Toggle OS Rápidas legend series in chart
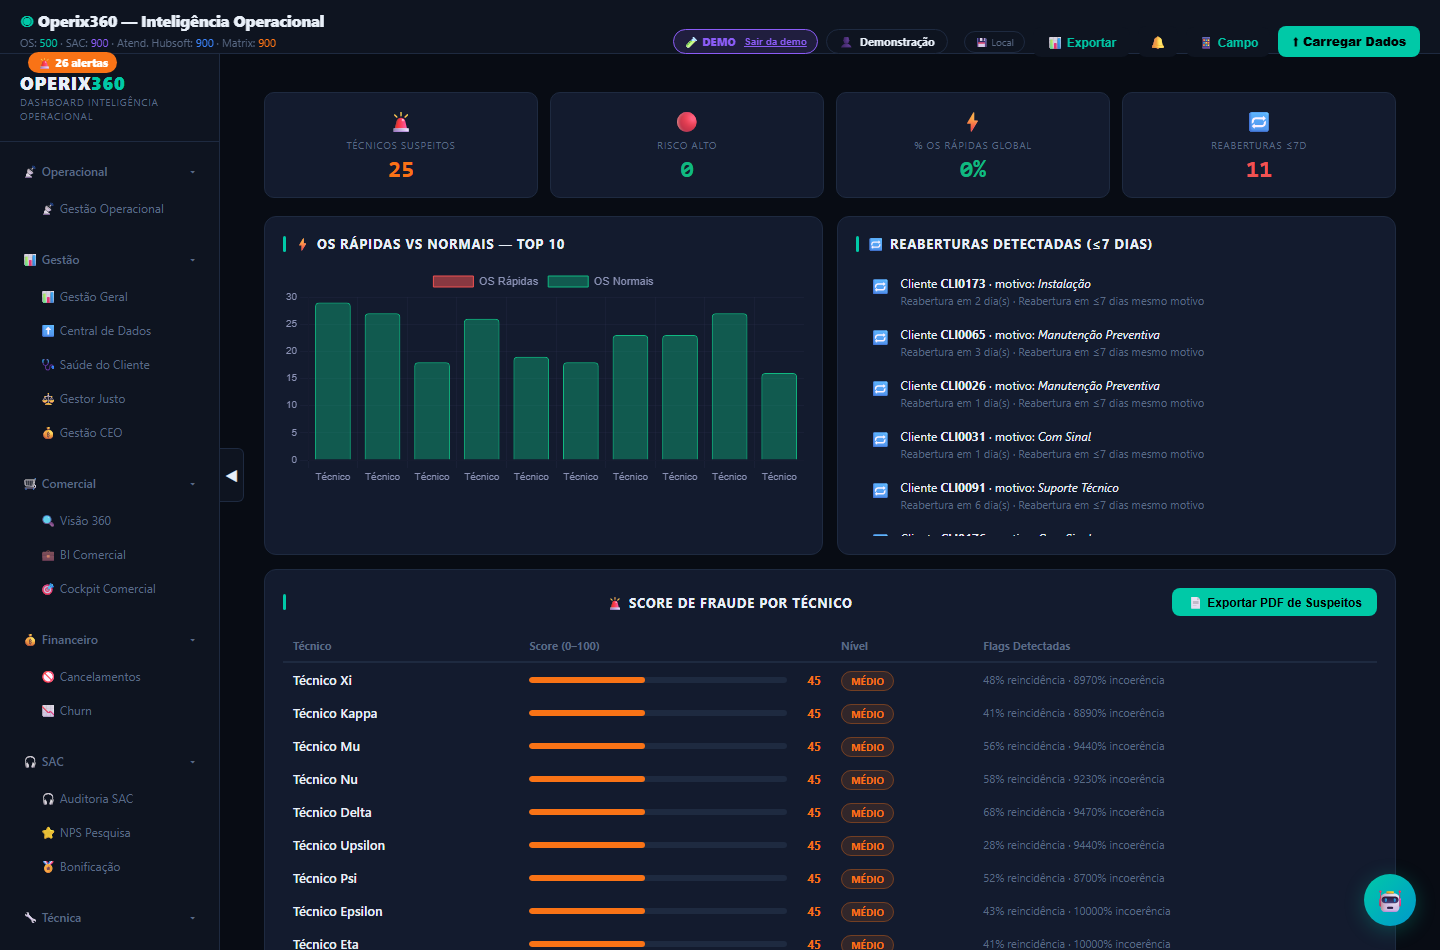Screen dimensions: 1440x950 [485, 281]
